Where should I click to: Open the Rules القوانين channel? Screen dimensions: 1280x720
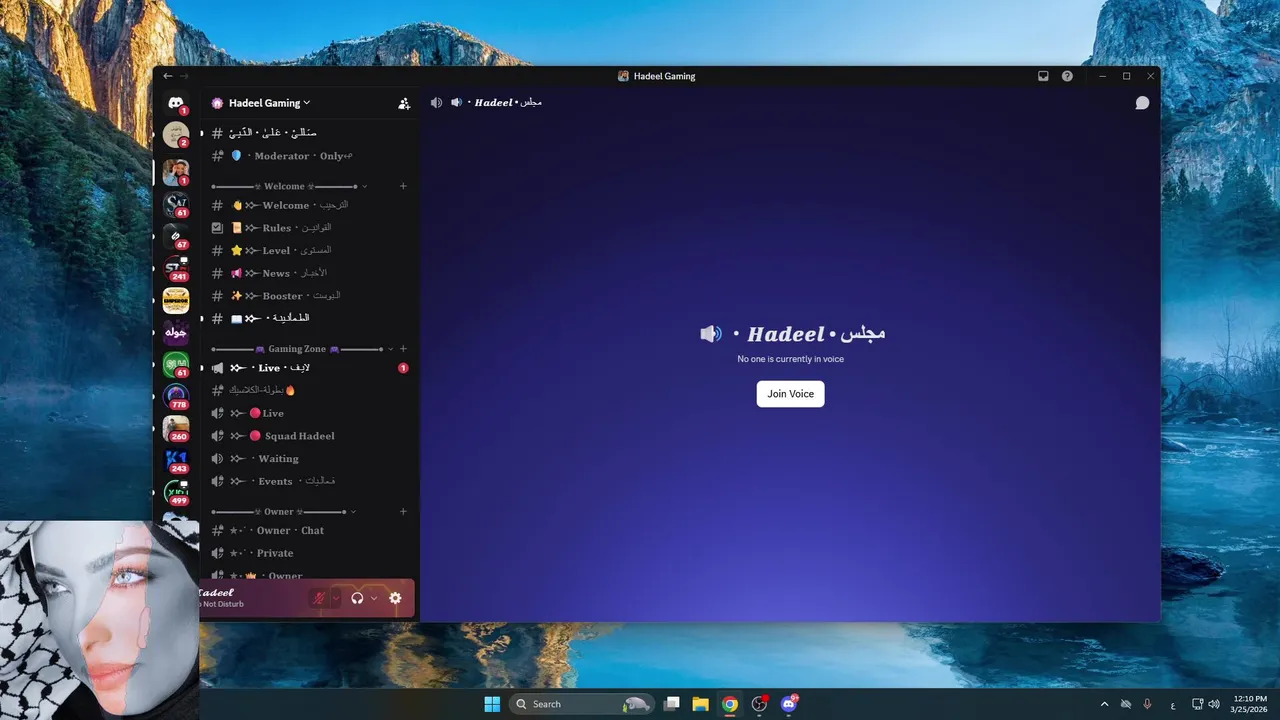pyautogui.click(x=308, y=228)
